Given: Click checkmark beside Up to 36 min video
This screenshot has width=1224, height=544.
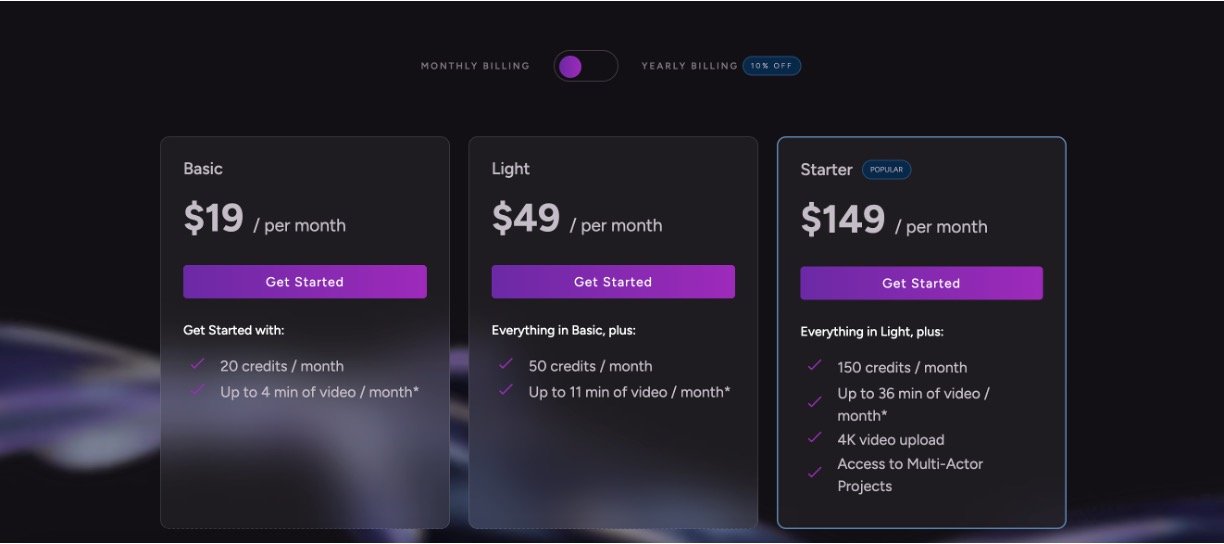Looking at the screenshot, I should 814,403.
